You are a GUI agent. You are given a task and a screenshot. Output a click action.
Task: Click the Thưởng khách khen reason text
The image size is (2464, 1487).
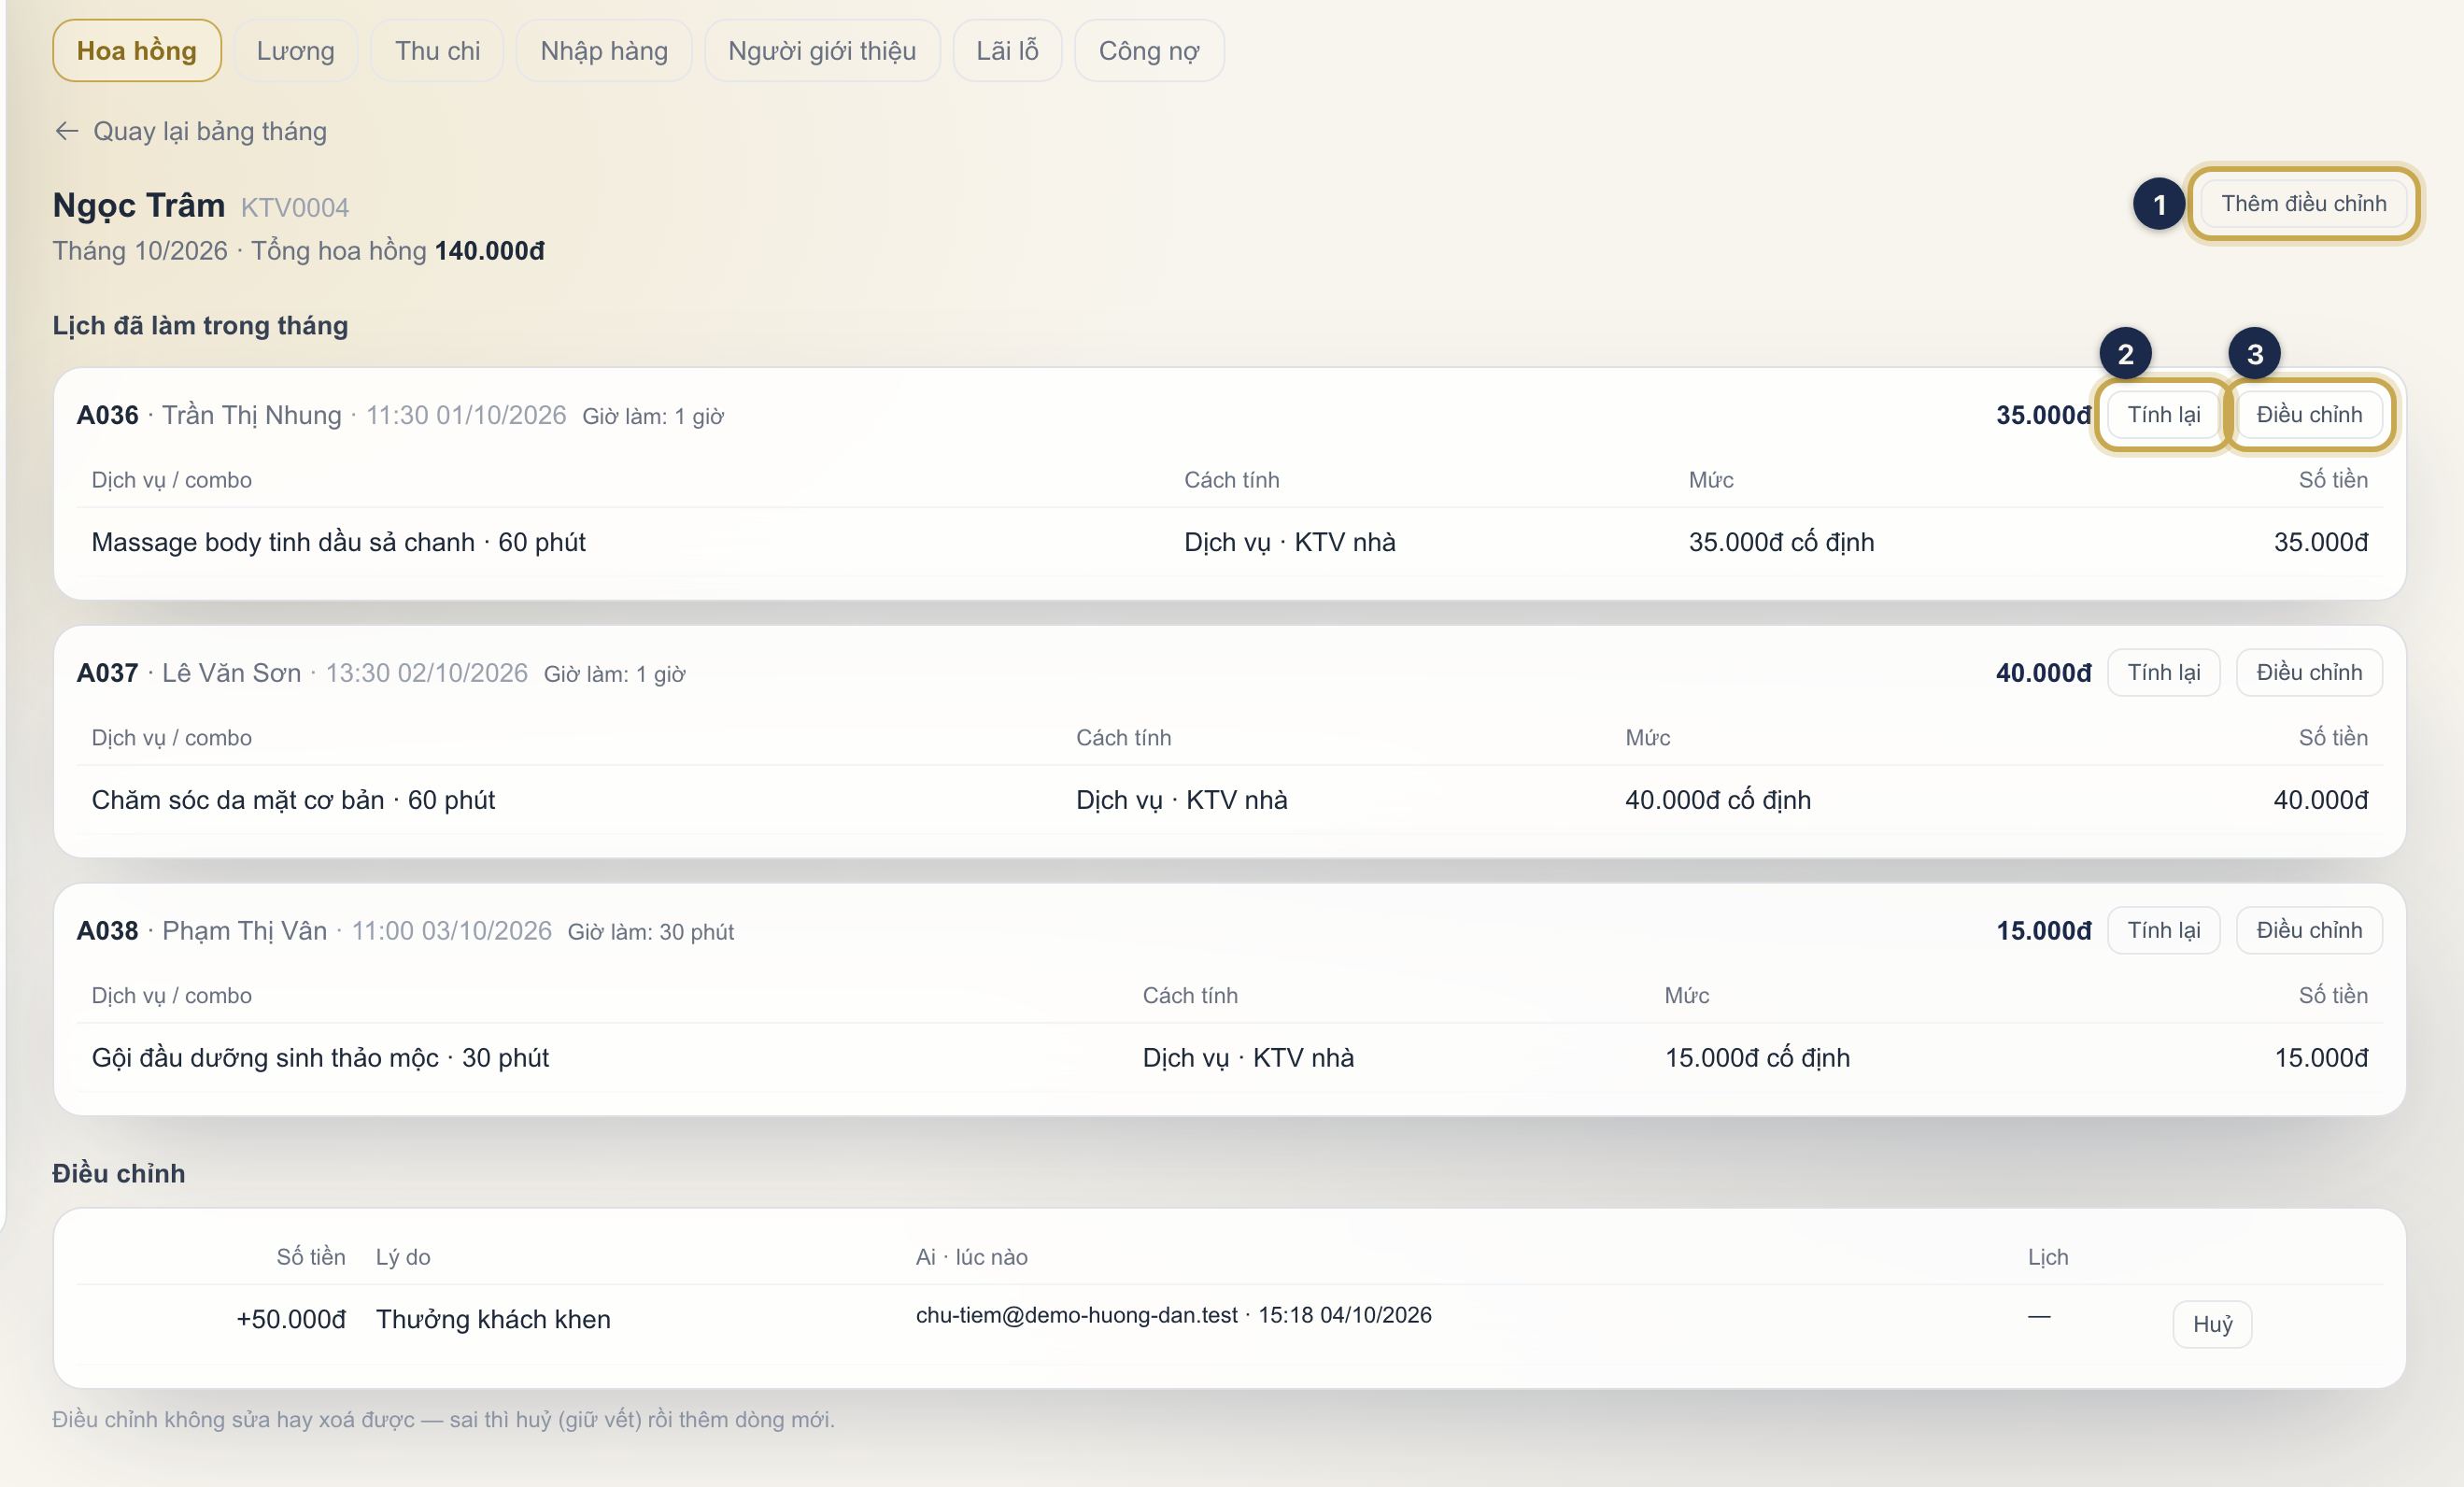click(493, 1319)
